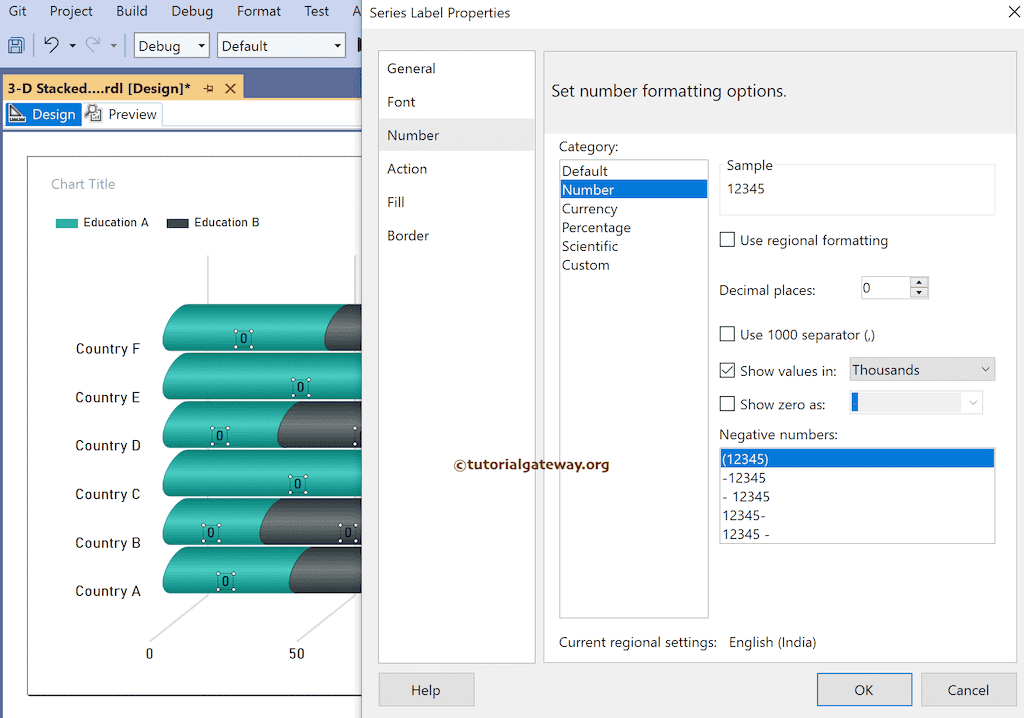Choose Custom in the Category list
1024x718 pixels.
tap(633, 265)
